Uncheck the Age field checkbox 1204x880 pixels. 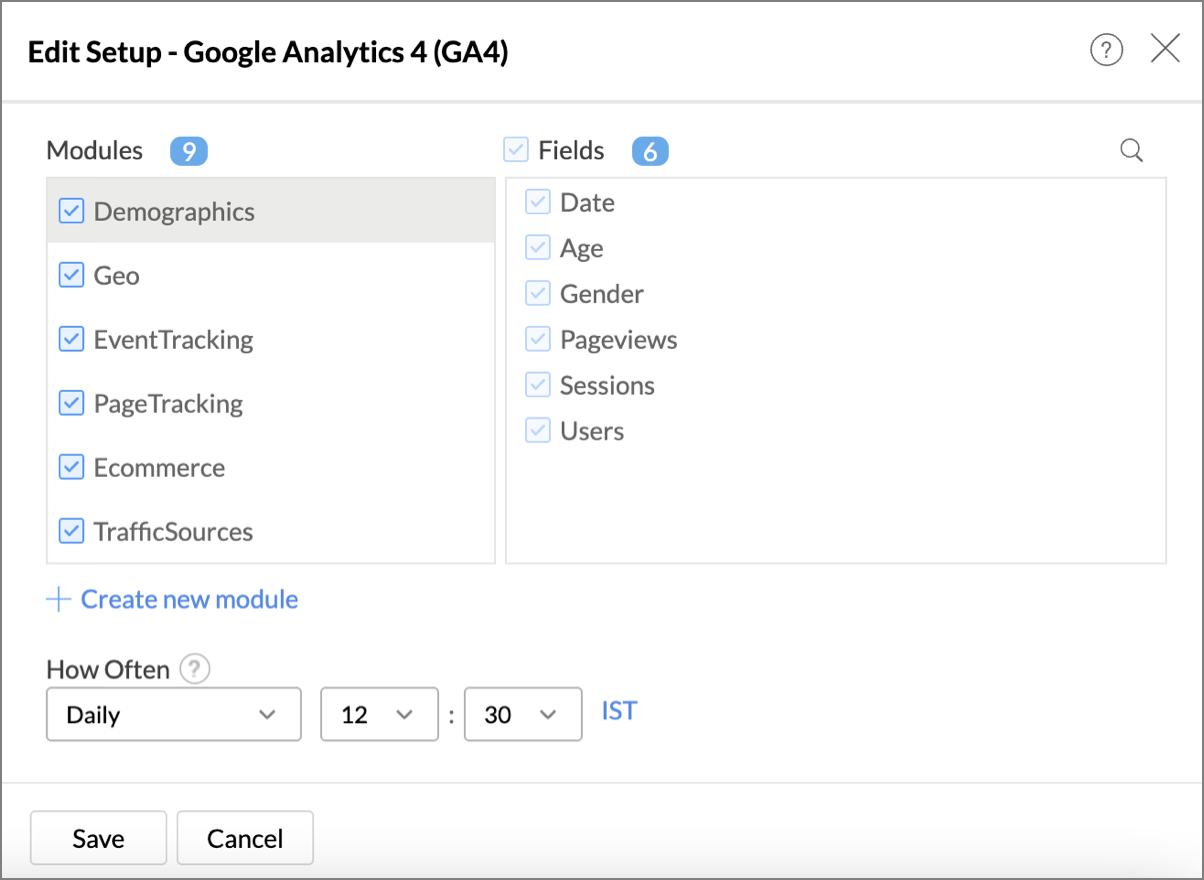click(538, 248)
